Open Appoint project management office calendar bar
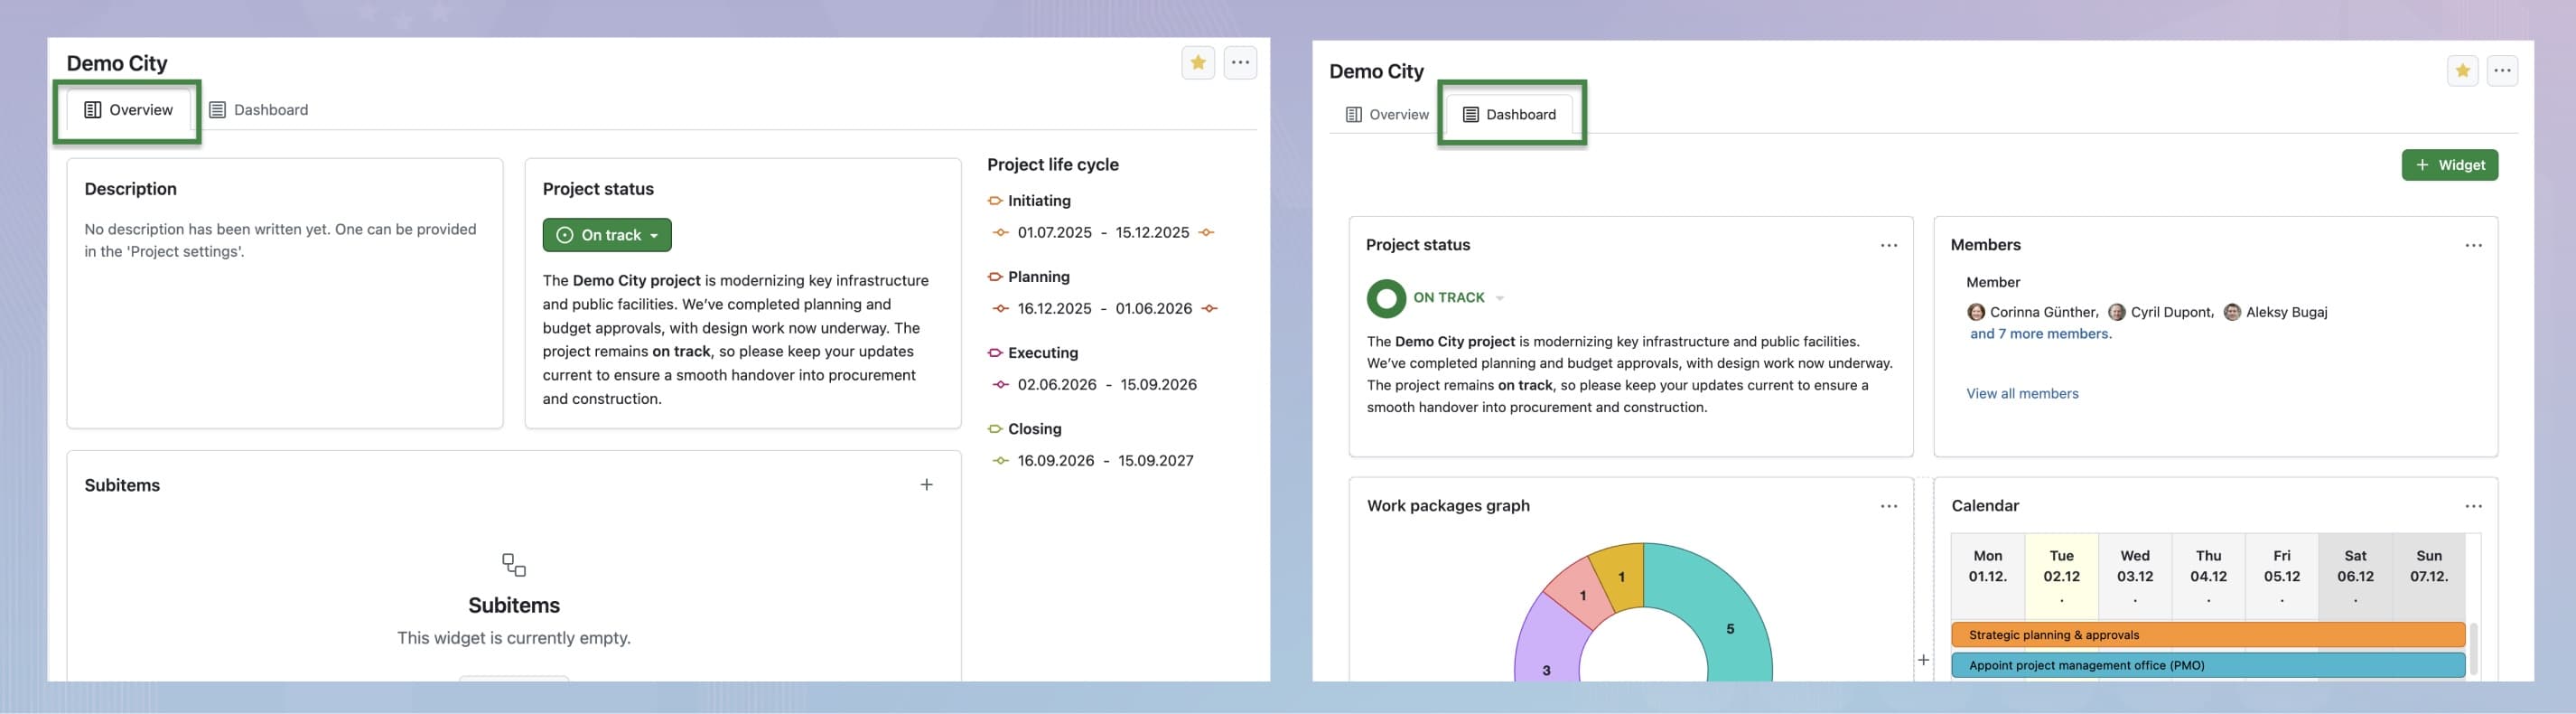The image size is (2576, 714). [x=2207, y=665]
